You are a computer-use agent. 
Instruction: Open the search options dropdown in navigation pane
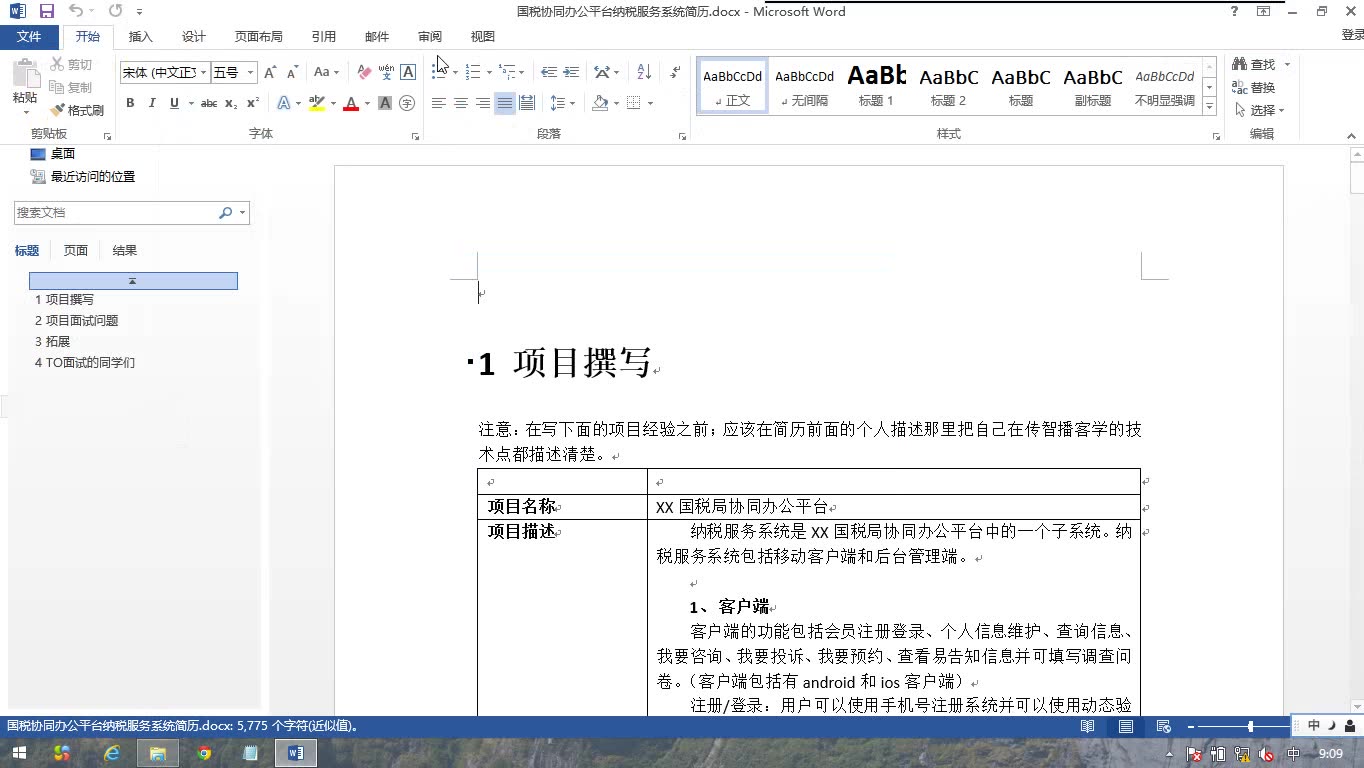[242, 213]
